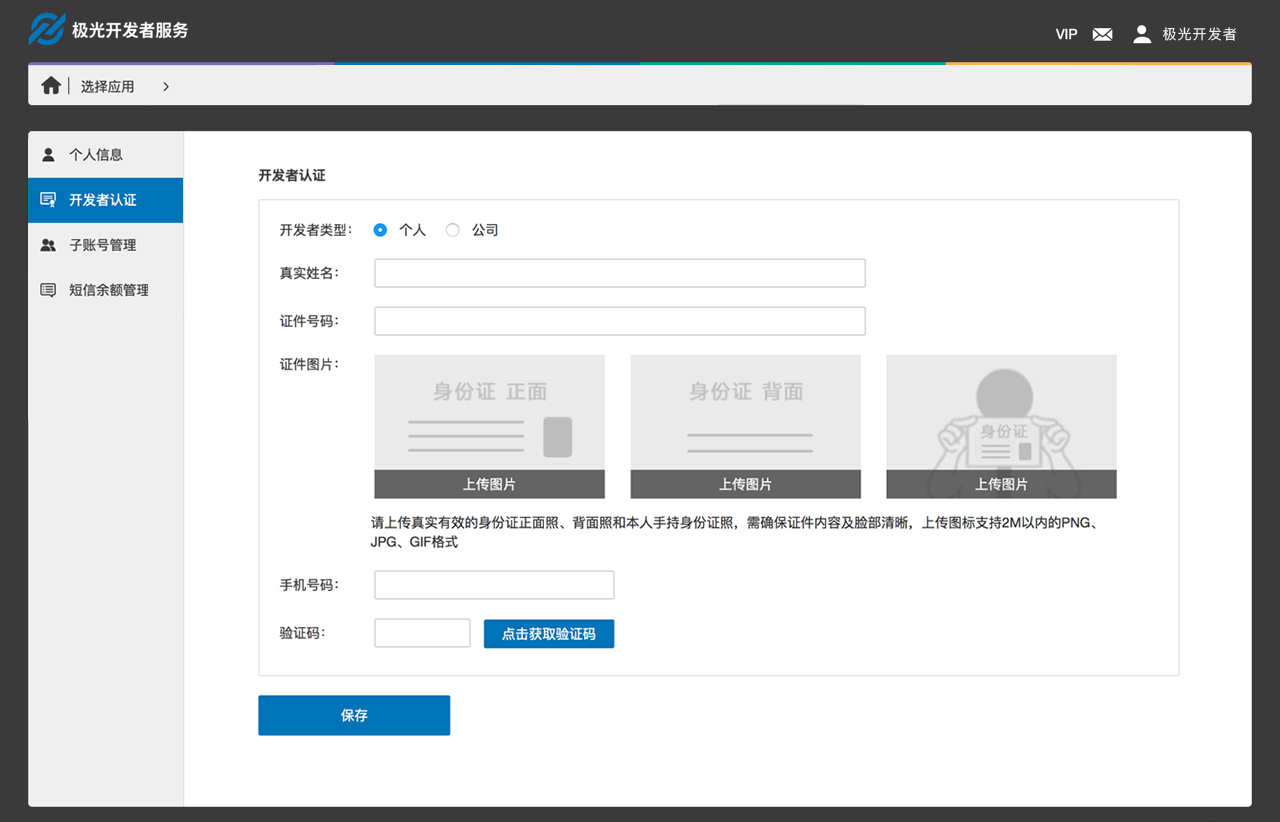Viewport: 1280px width, 822px height.
Task: Open the 选择应用 application selector
Action: [x=108, y=87]
